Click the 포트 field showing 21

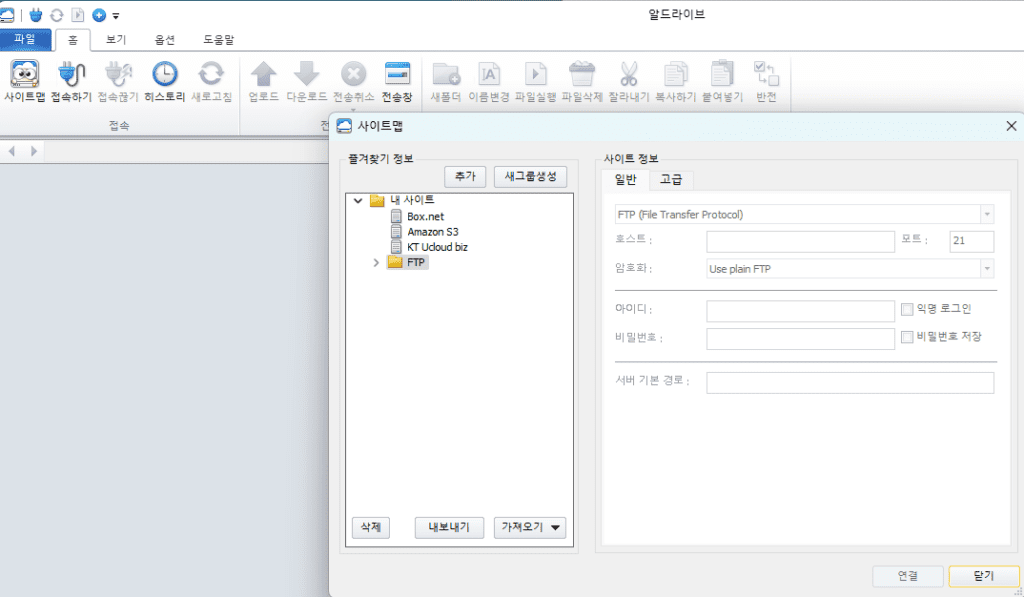(971, 241)
